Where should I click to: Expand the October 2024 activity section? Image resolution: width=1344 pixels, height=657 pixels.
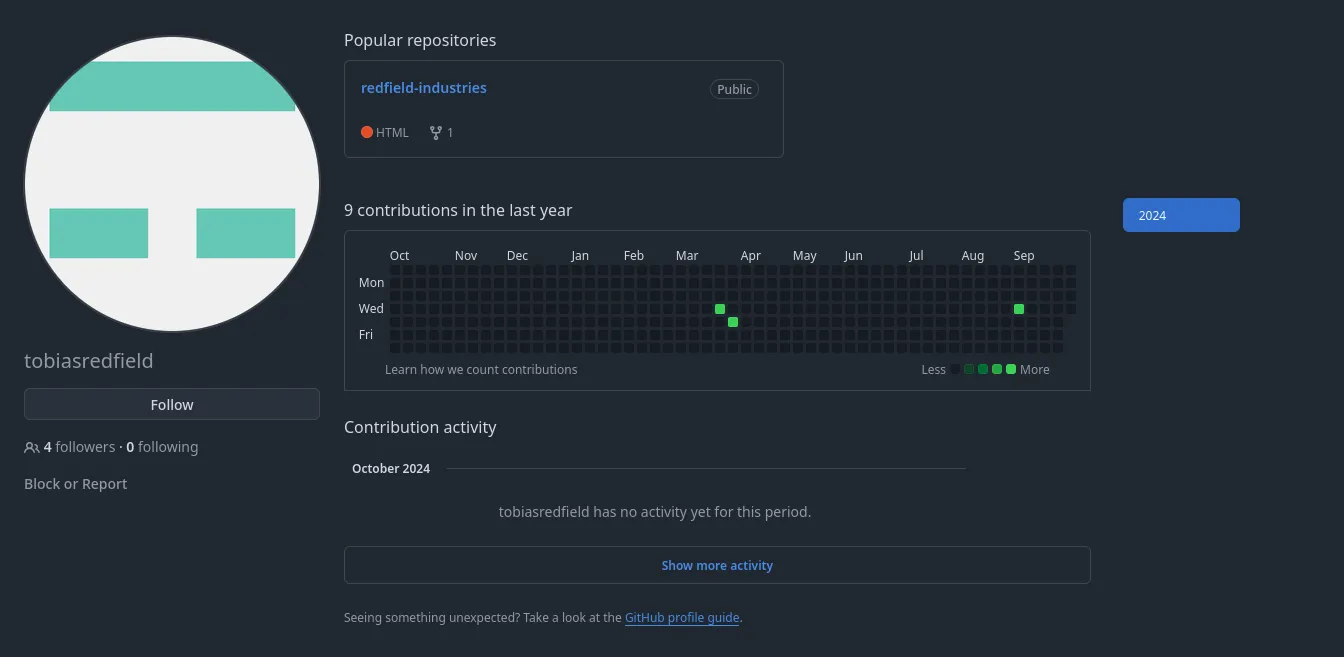point(391,468)
